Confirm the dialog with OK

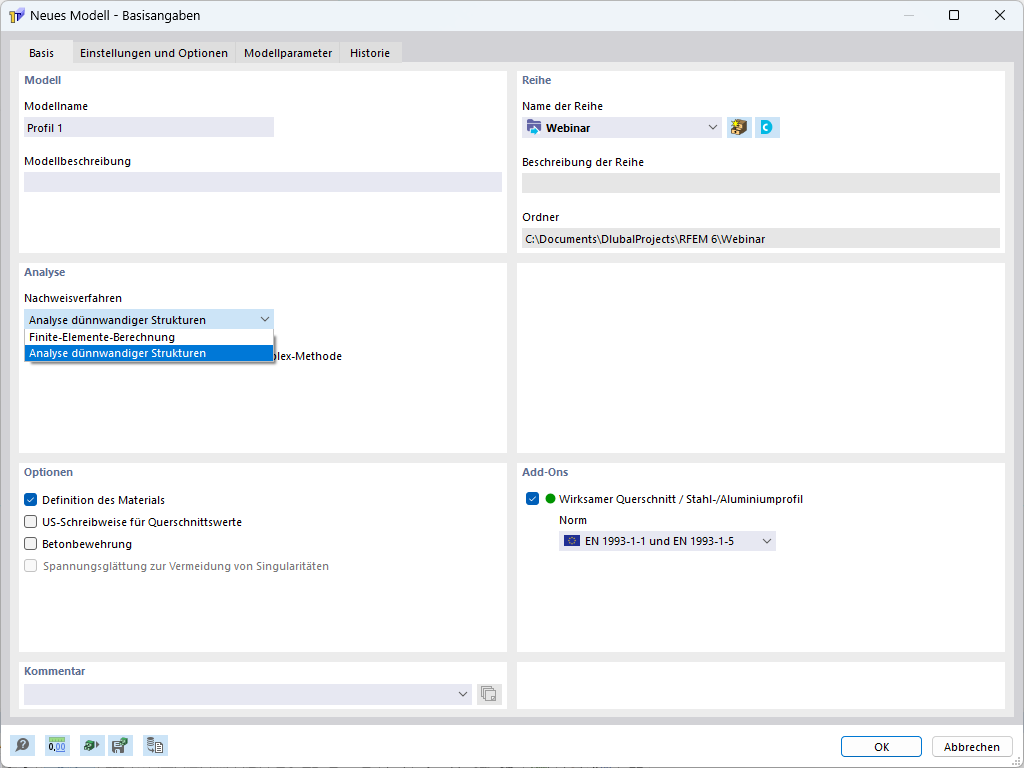point(881,747)
